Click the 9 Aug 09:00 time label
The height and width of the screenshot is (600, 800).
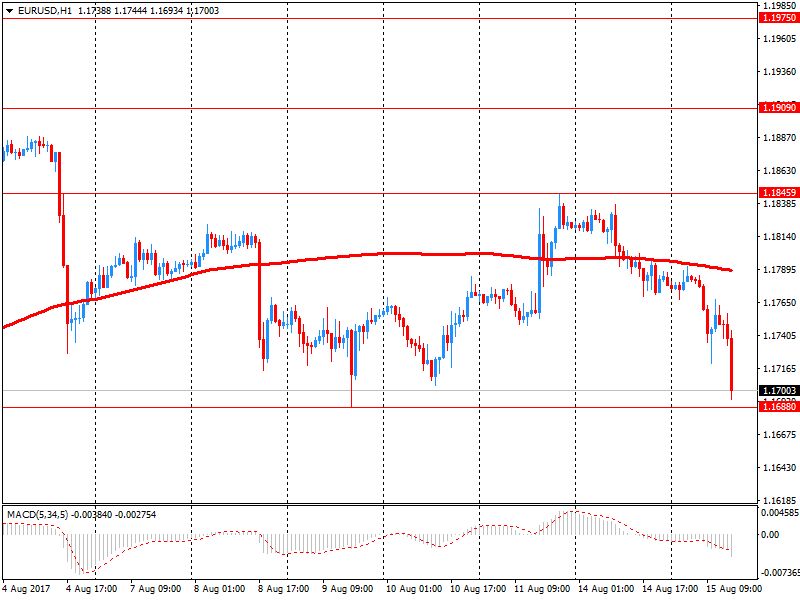[x=347, y=589]
